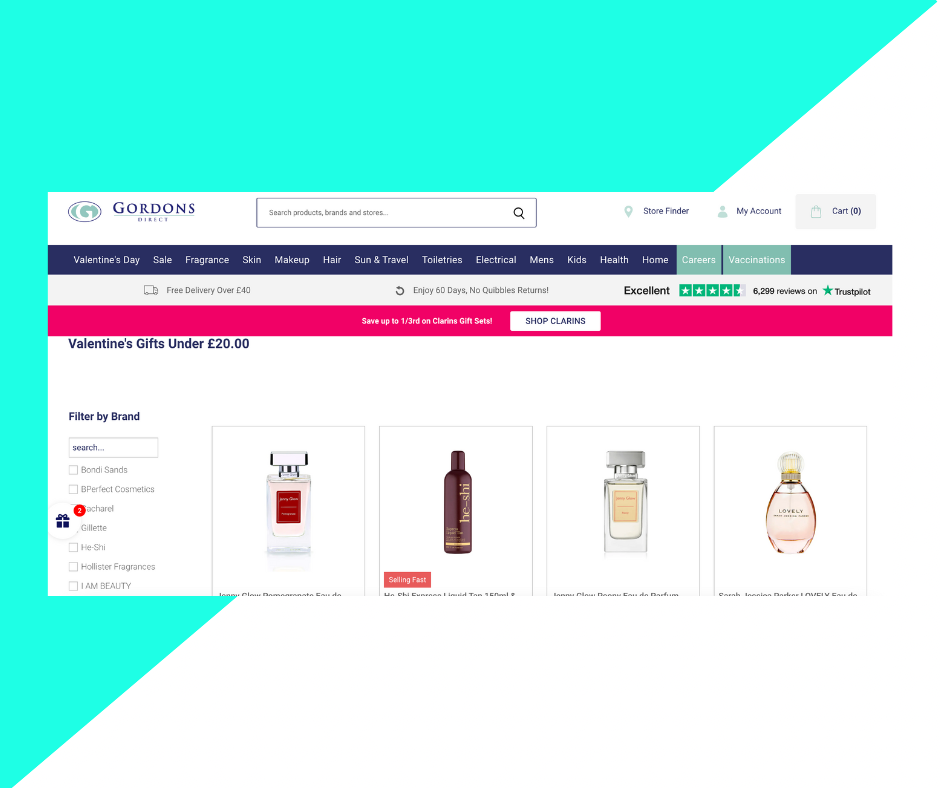Click the delivery truck icon

click(151, 290)
